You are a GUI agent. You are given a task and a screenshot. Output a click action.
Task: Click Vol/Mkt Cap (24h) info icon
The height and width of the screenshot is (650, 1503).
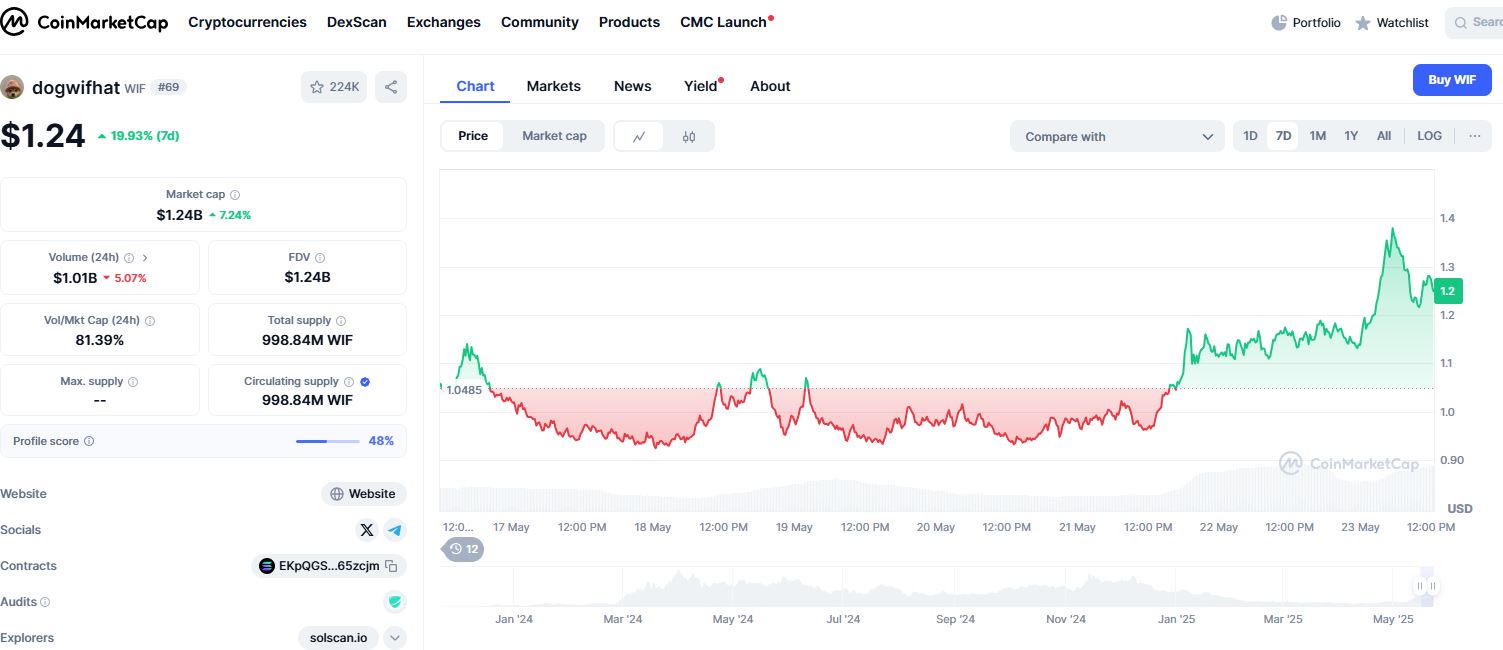pos(150,321)
